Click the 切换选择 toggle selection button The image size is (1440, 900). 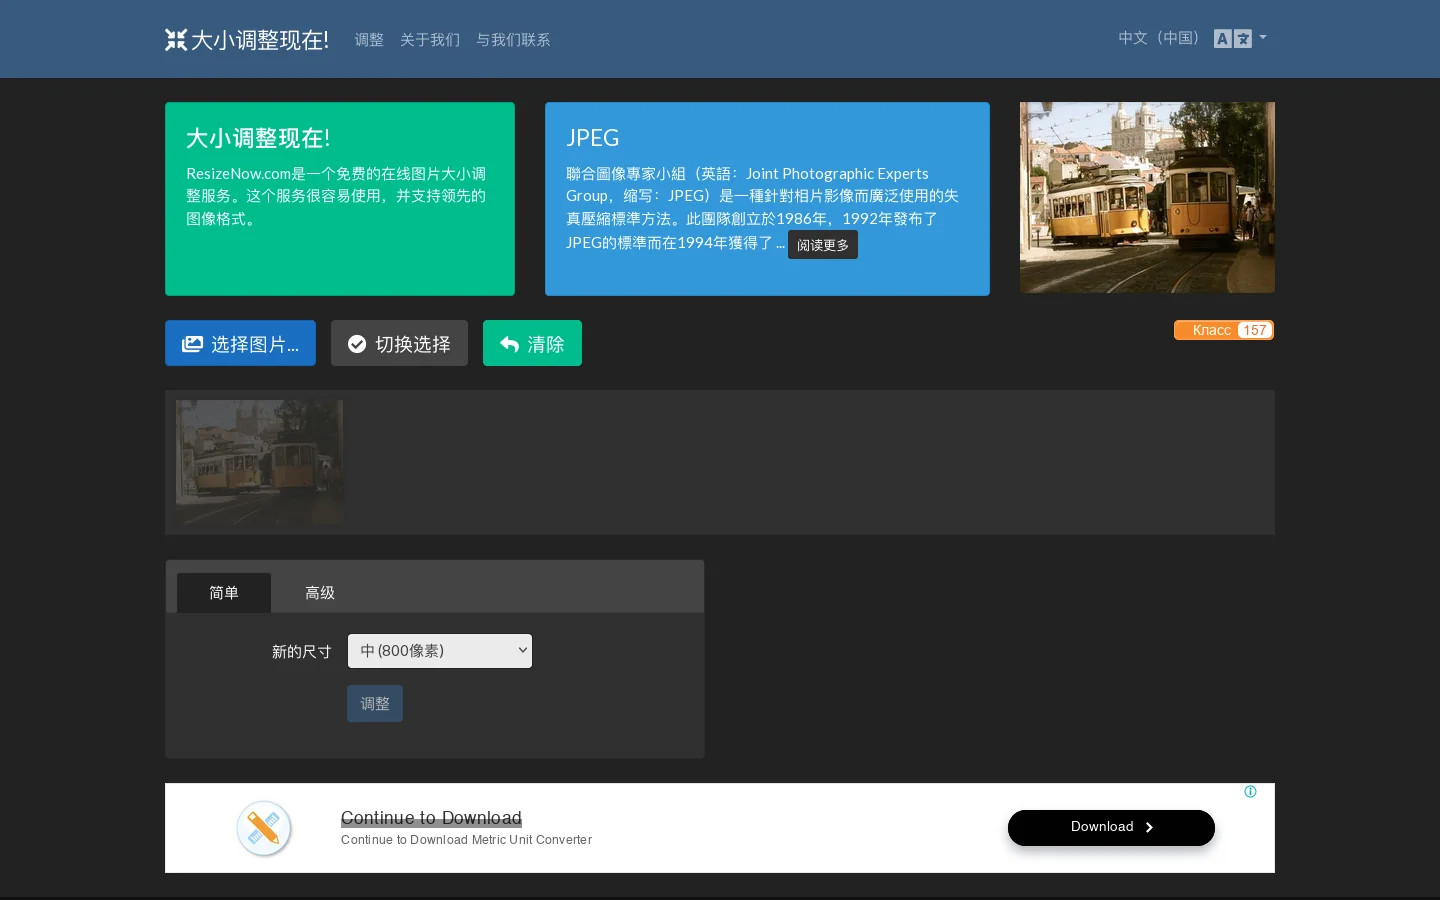coord(399,343)
